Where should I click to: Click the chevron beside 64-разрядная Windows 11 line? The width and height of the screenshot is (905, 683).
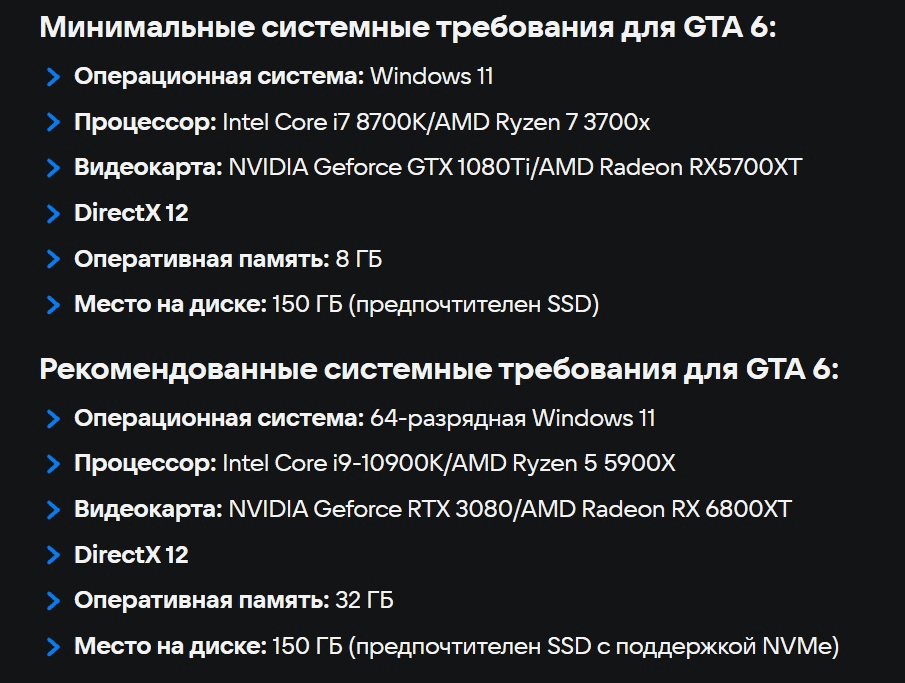[53, 418]
